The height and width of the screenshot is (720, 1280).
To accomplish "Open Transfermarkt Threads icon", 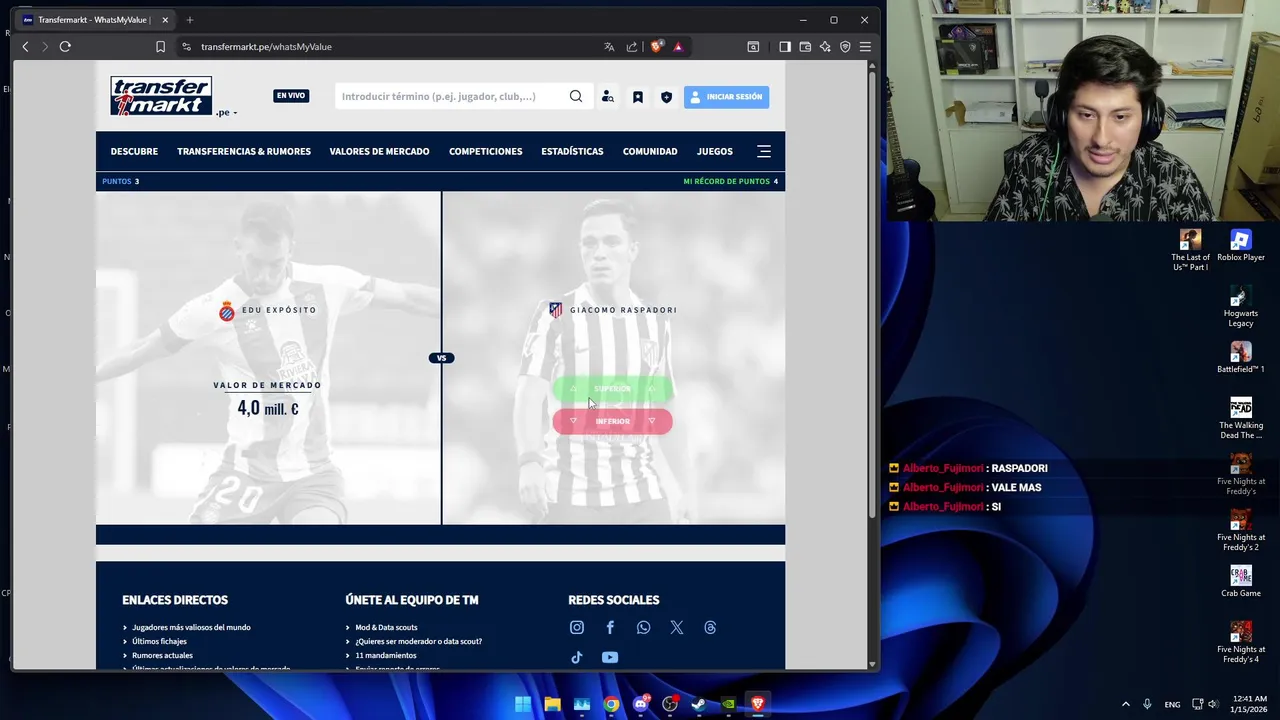I will click(x=710, y=627).
